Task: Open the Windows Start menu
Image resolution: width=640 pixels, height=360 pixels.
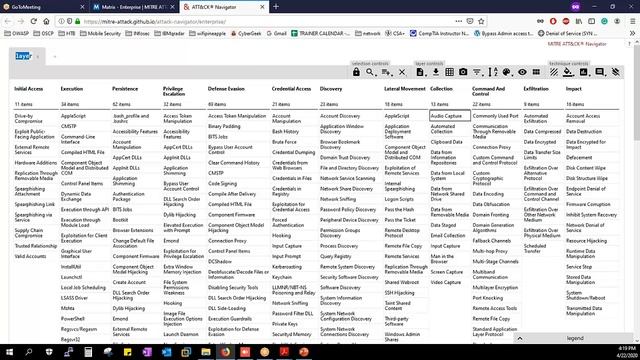Action: pyautogui.click(x=9, y=352)
